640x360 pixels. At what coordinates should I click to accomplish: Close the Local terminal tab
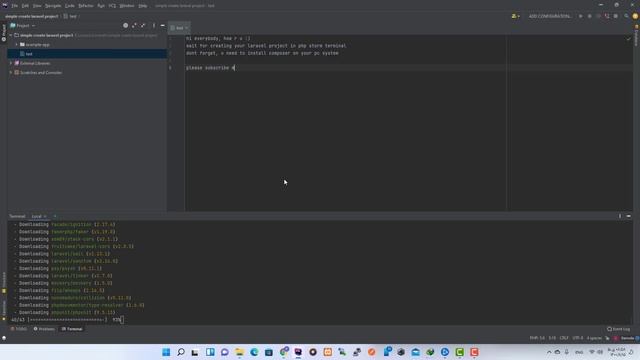(45, 216)
